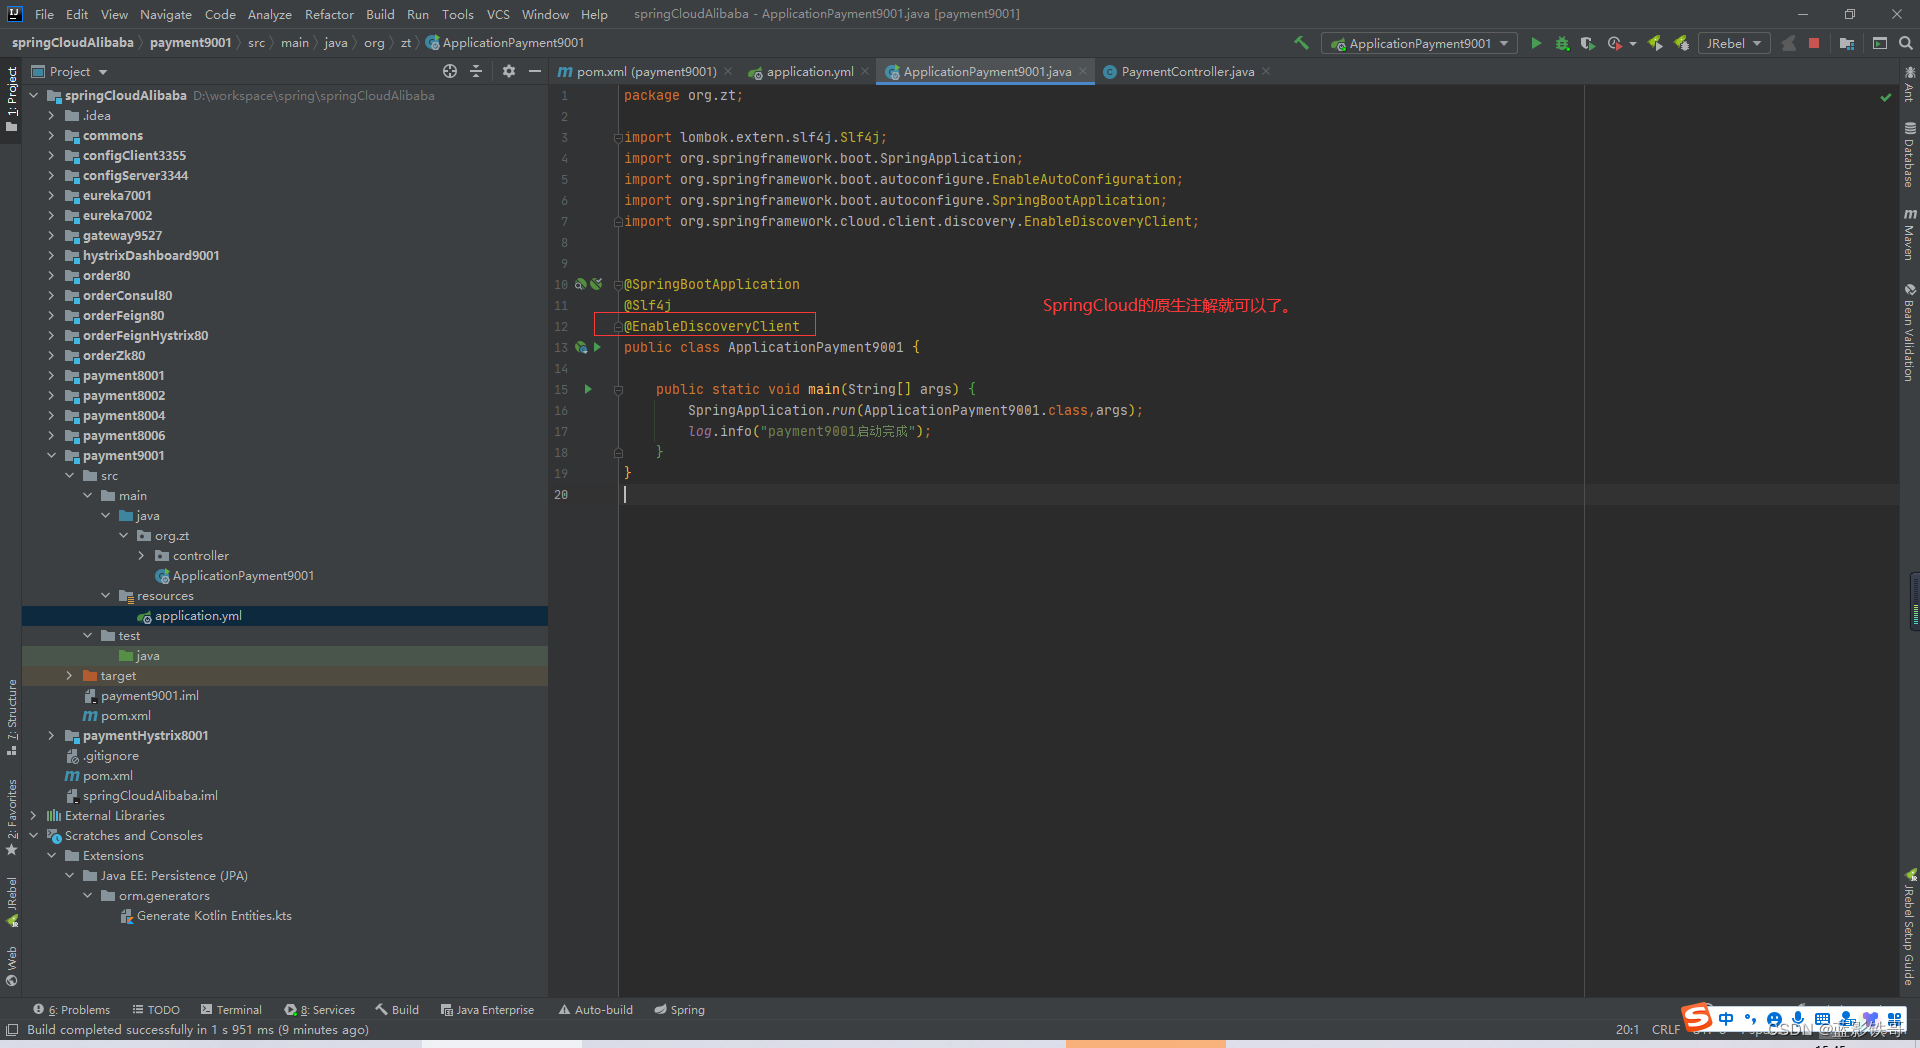
Task: Expand the External Libraries node
Action: (x=34, y=815)
